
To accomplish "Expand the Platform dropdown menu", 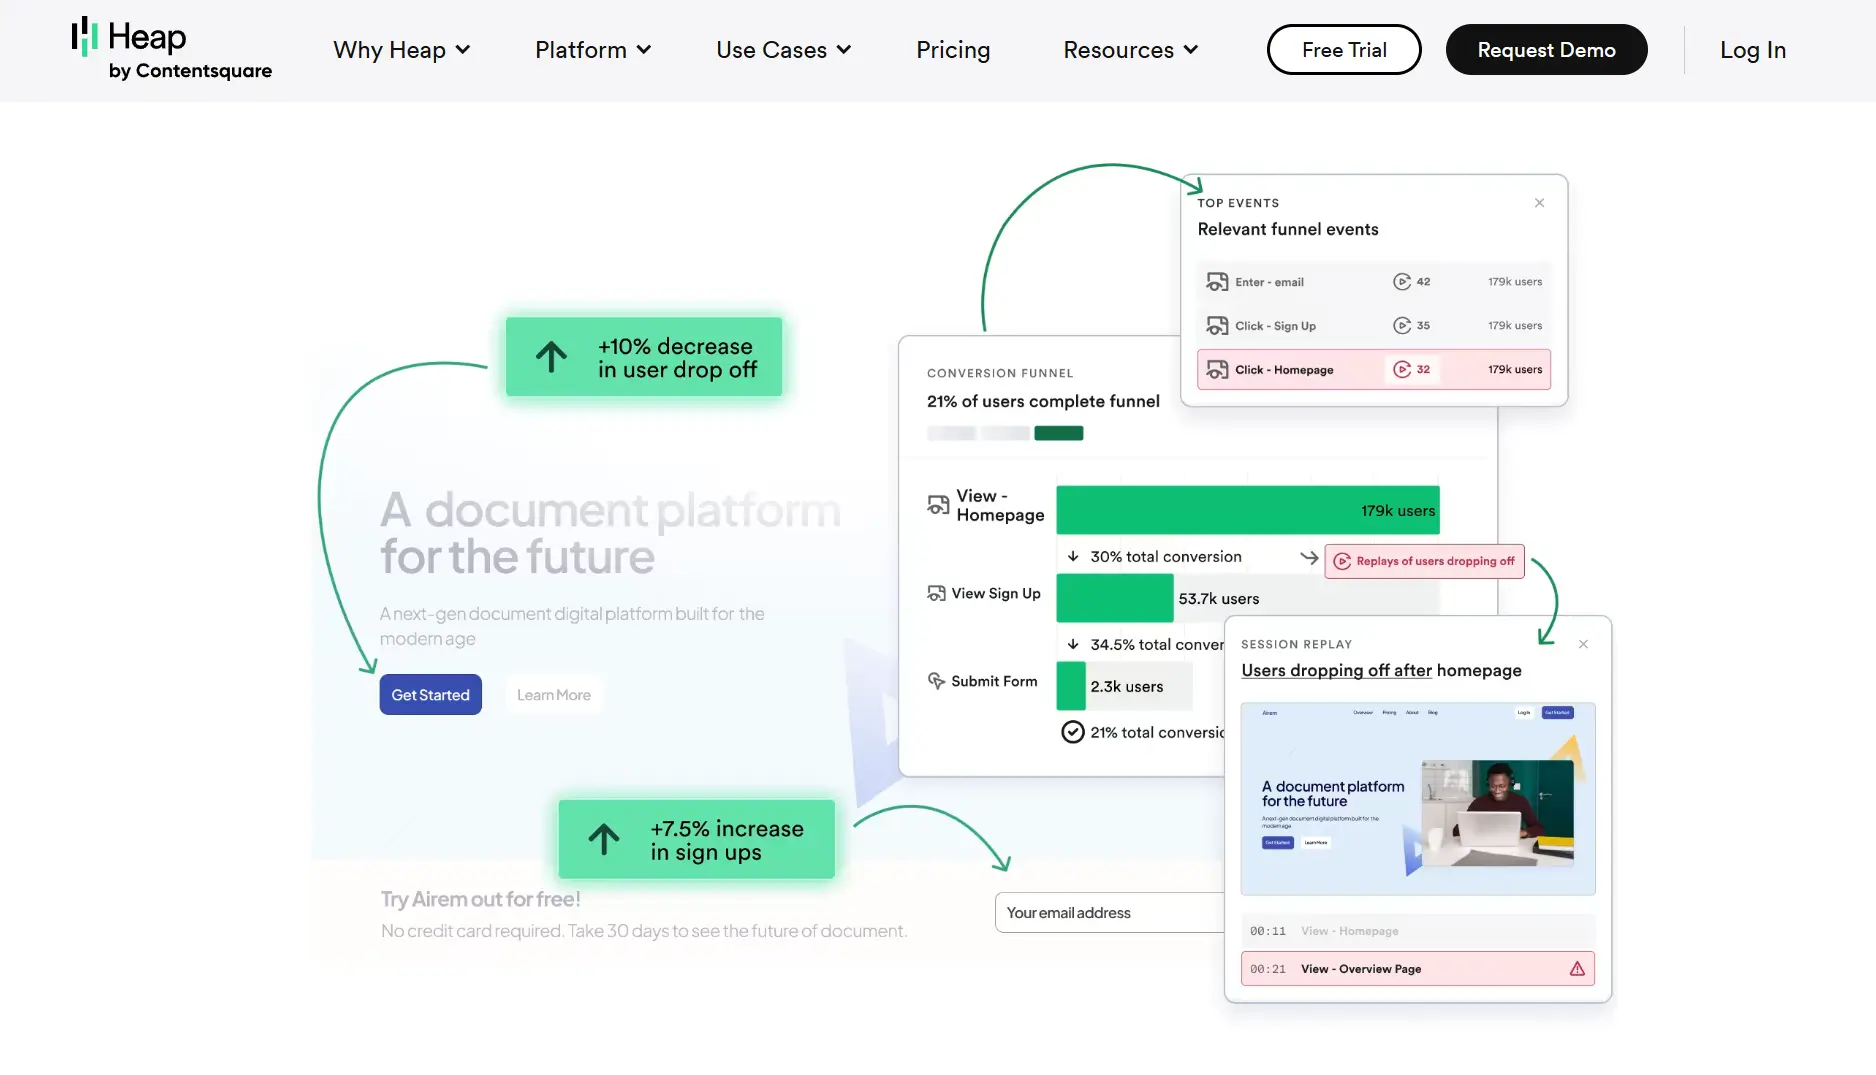I will point(593,50).
